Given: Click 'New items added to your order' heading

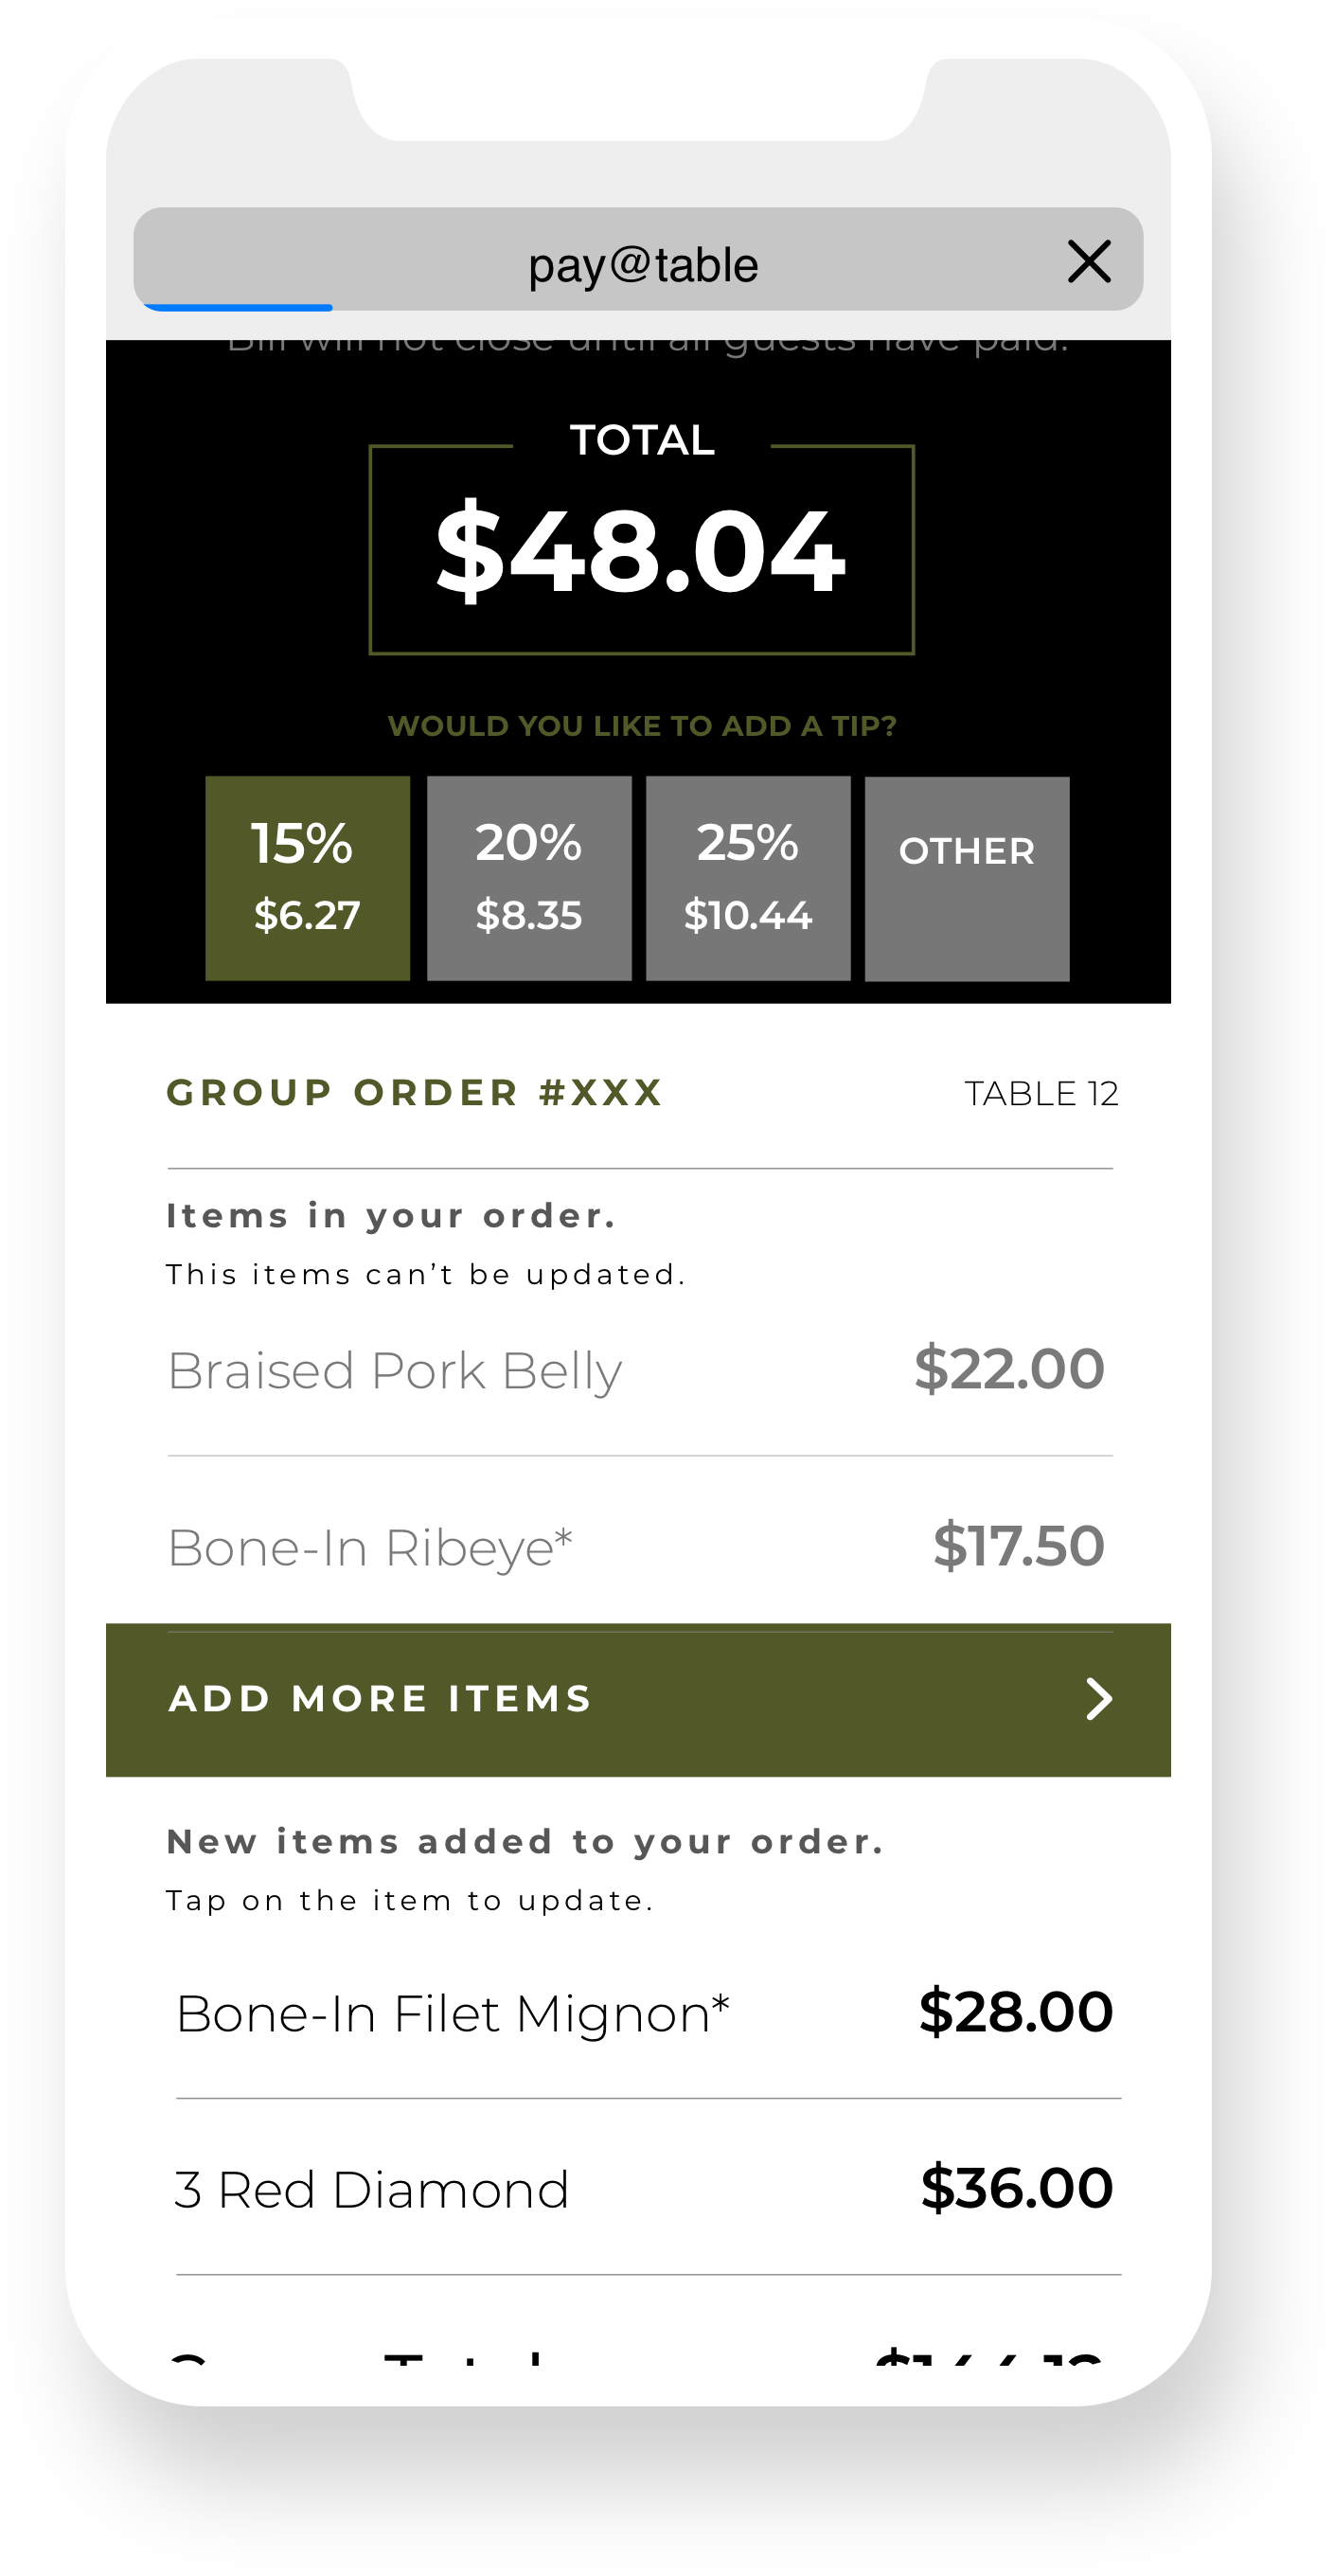Looking at the screenshot, I should click(x=526, y=1842).
